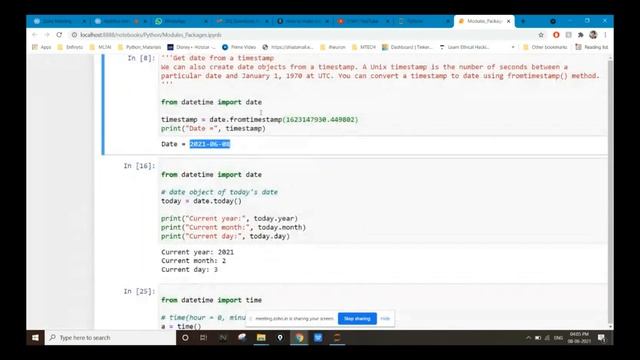Click the output 'Current month: 2'
The height and width of the screenshot is (360, 640).
click(193, 261)
